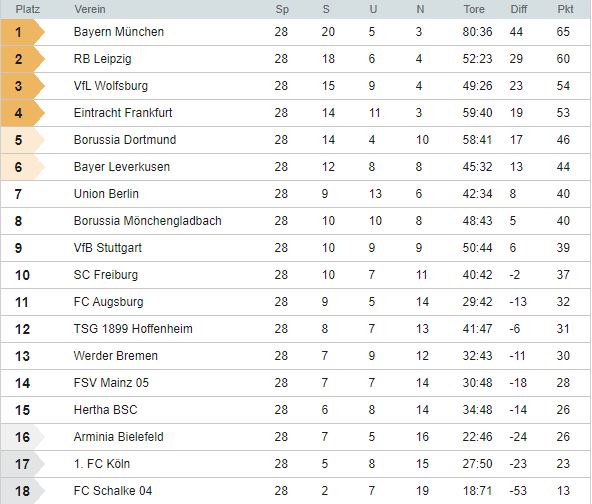Select Union Berlin in the table
The image size is (592, 504).
pos(296,194)
